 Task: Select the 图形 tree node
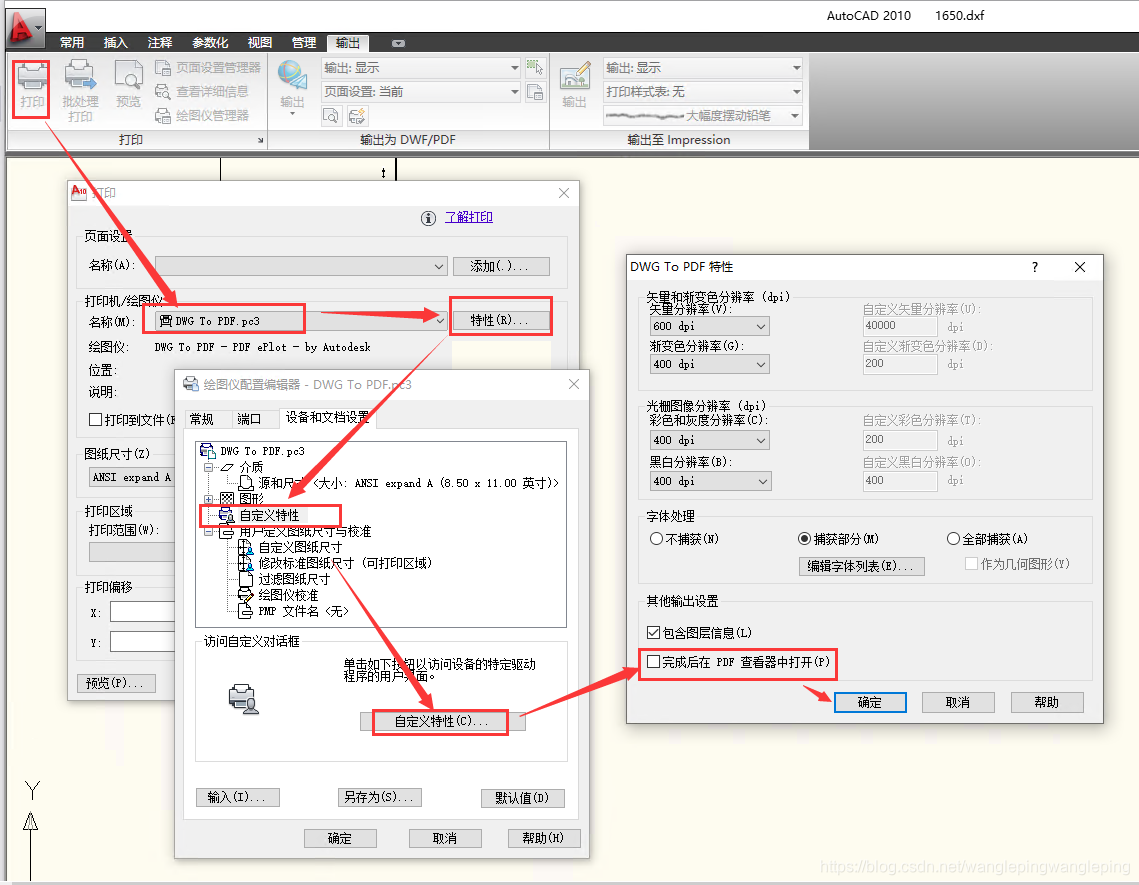(243, 498)
